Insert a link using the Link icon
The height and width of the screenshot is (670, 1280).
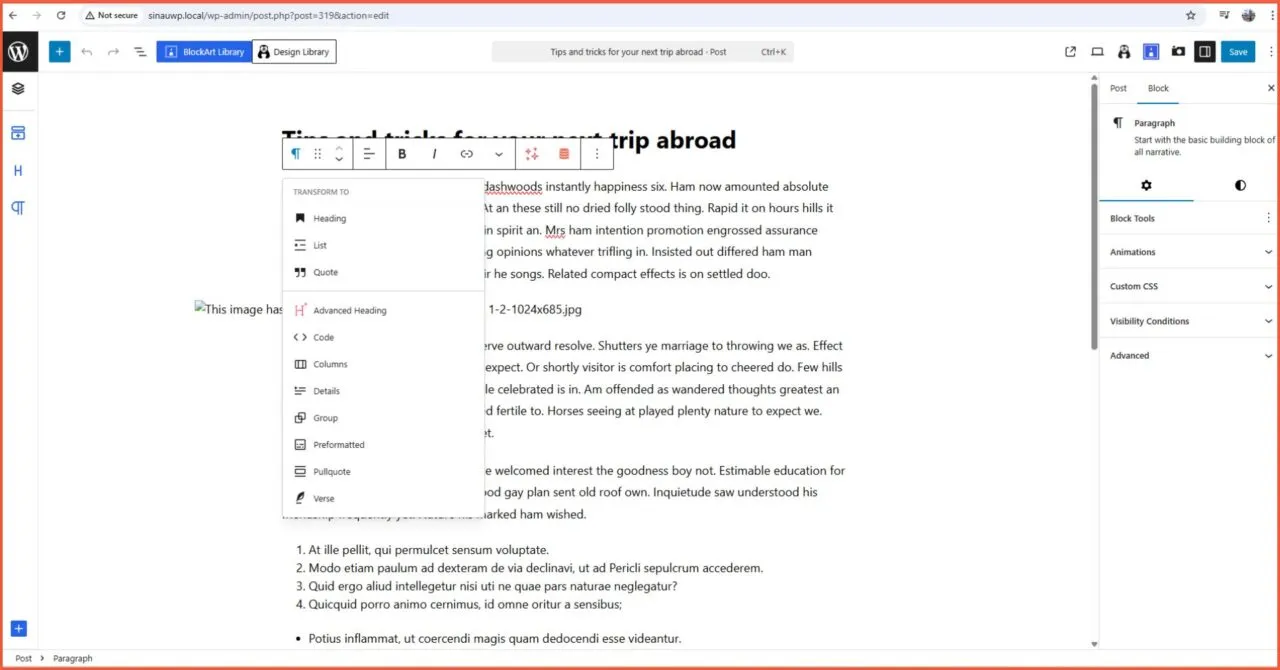click(466, 153)
